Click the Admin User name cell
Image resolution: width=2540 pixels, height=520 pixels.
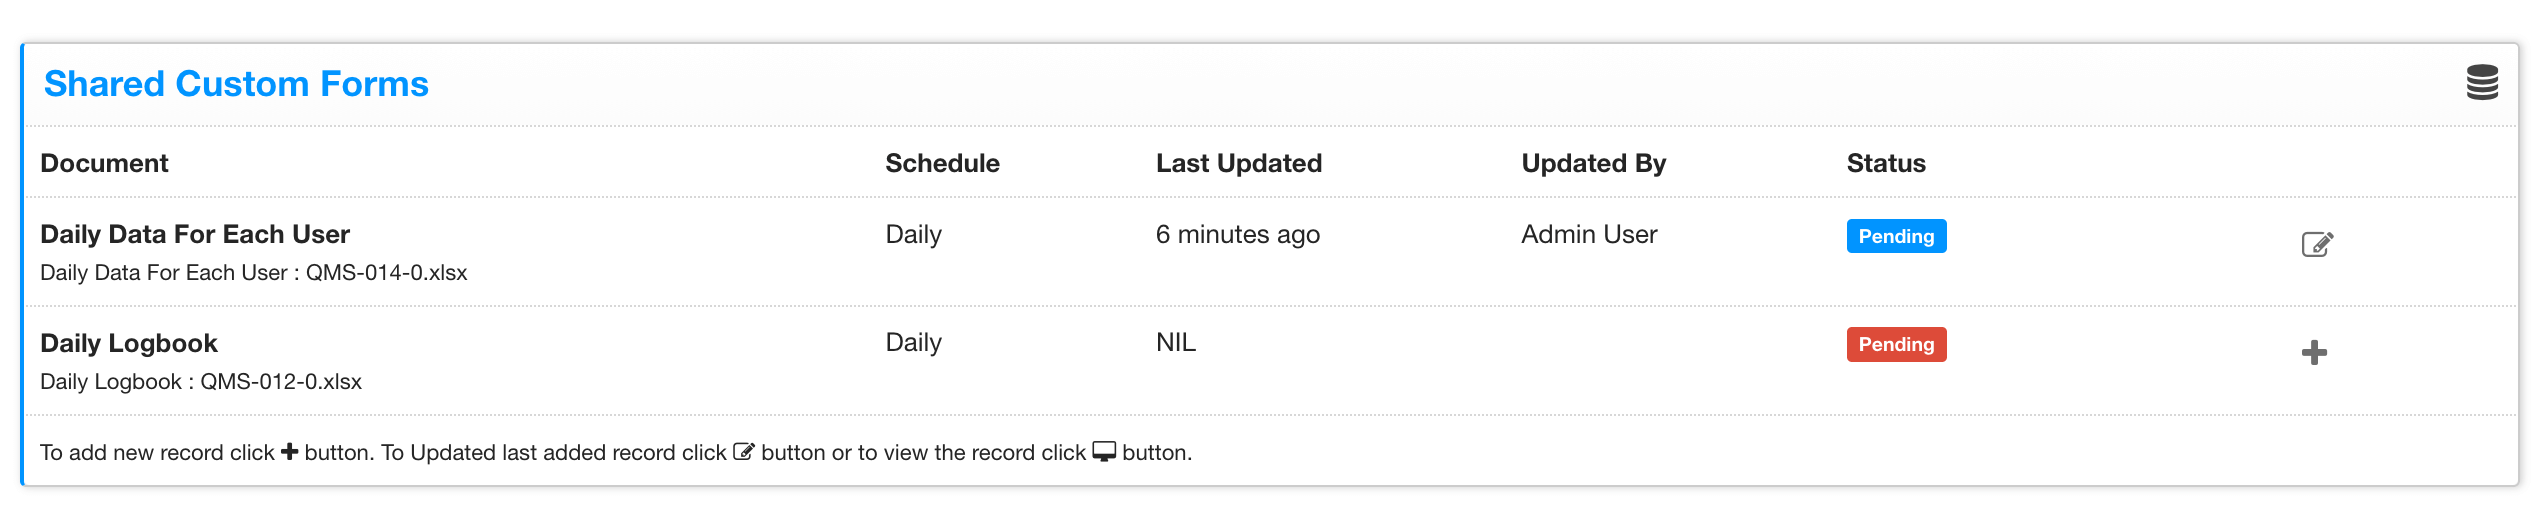(x=1589, y=234)
